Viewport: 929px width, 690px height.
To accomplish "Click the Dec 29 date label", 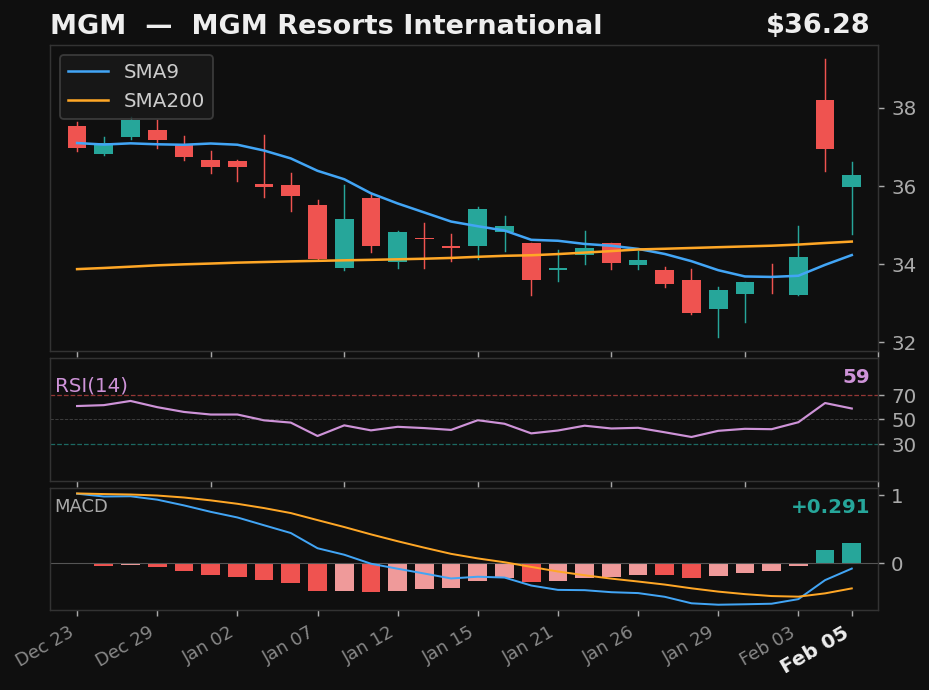I will pos(125,646).
